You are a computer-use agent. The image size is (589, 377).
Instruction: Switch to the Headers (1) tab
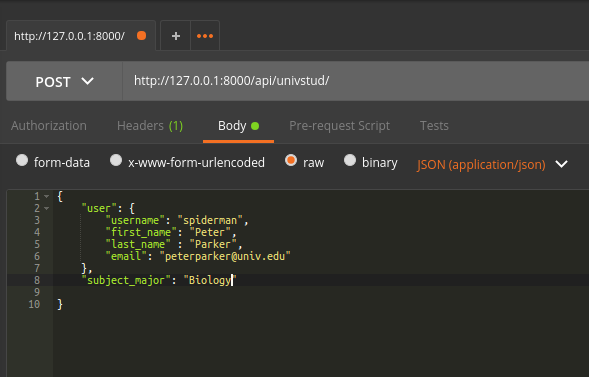[150, 125]
